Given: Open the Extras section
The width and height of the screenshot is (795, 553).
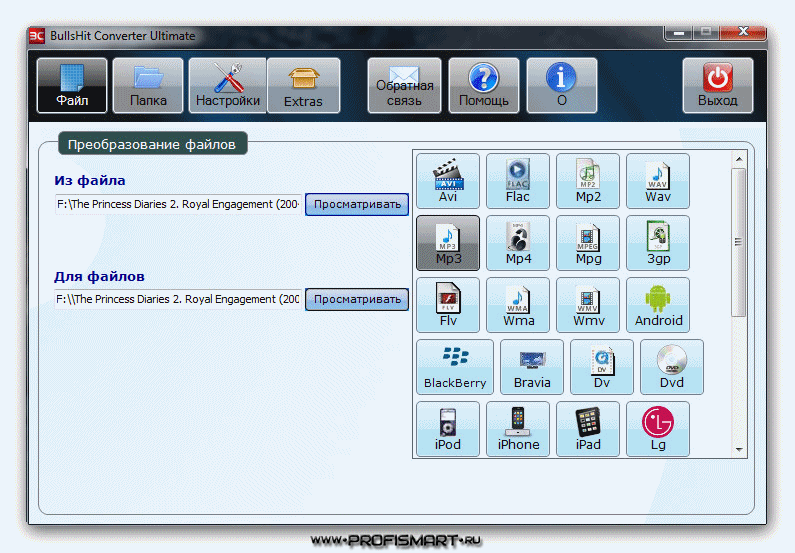Looking at the screenshot, I should 303,85.
